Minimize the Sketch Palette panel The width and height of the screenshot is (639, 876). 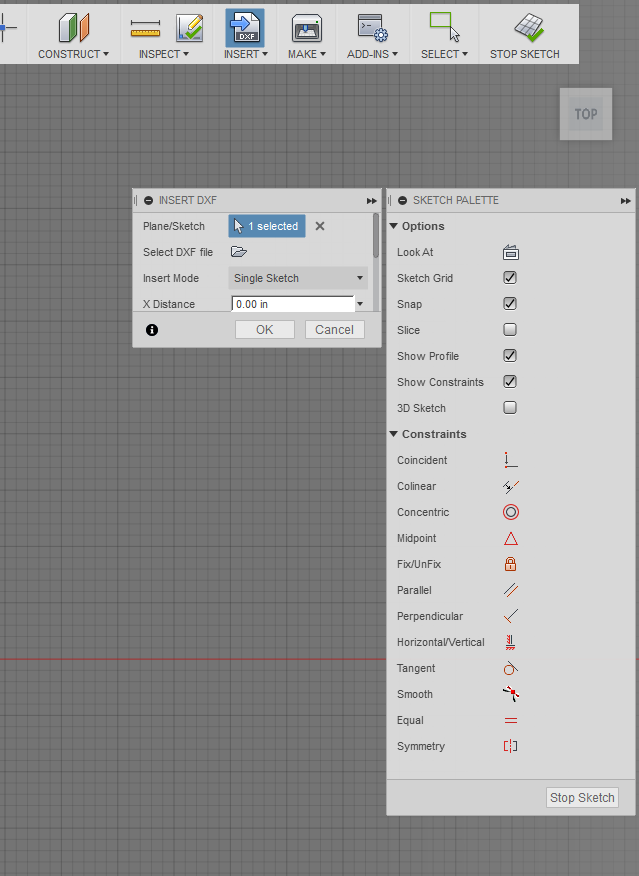403,201
